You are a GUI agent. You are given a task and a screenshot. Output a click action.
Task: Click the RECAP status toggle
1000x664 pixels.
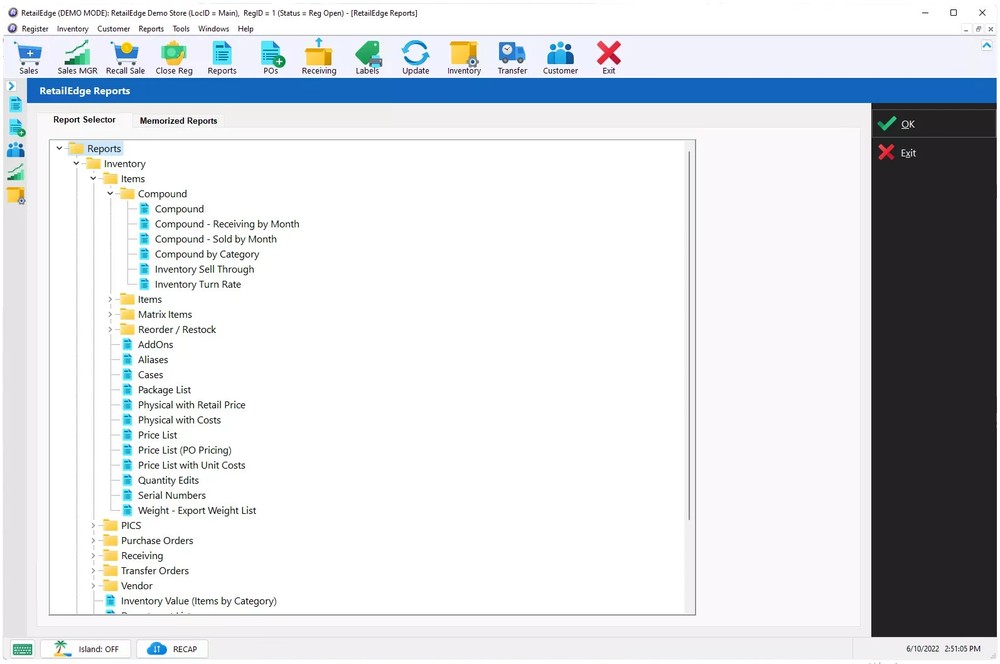point(172,648)
